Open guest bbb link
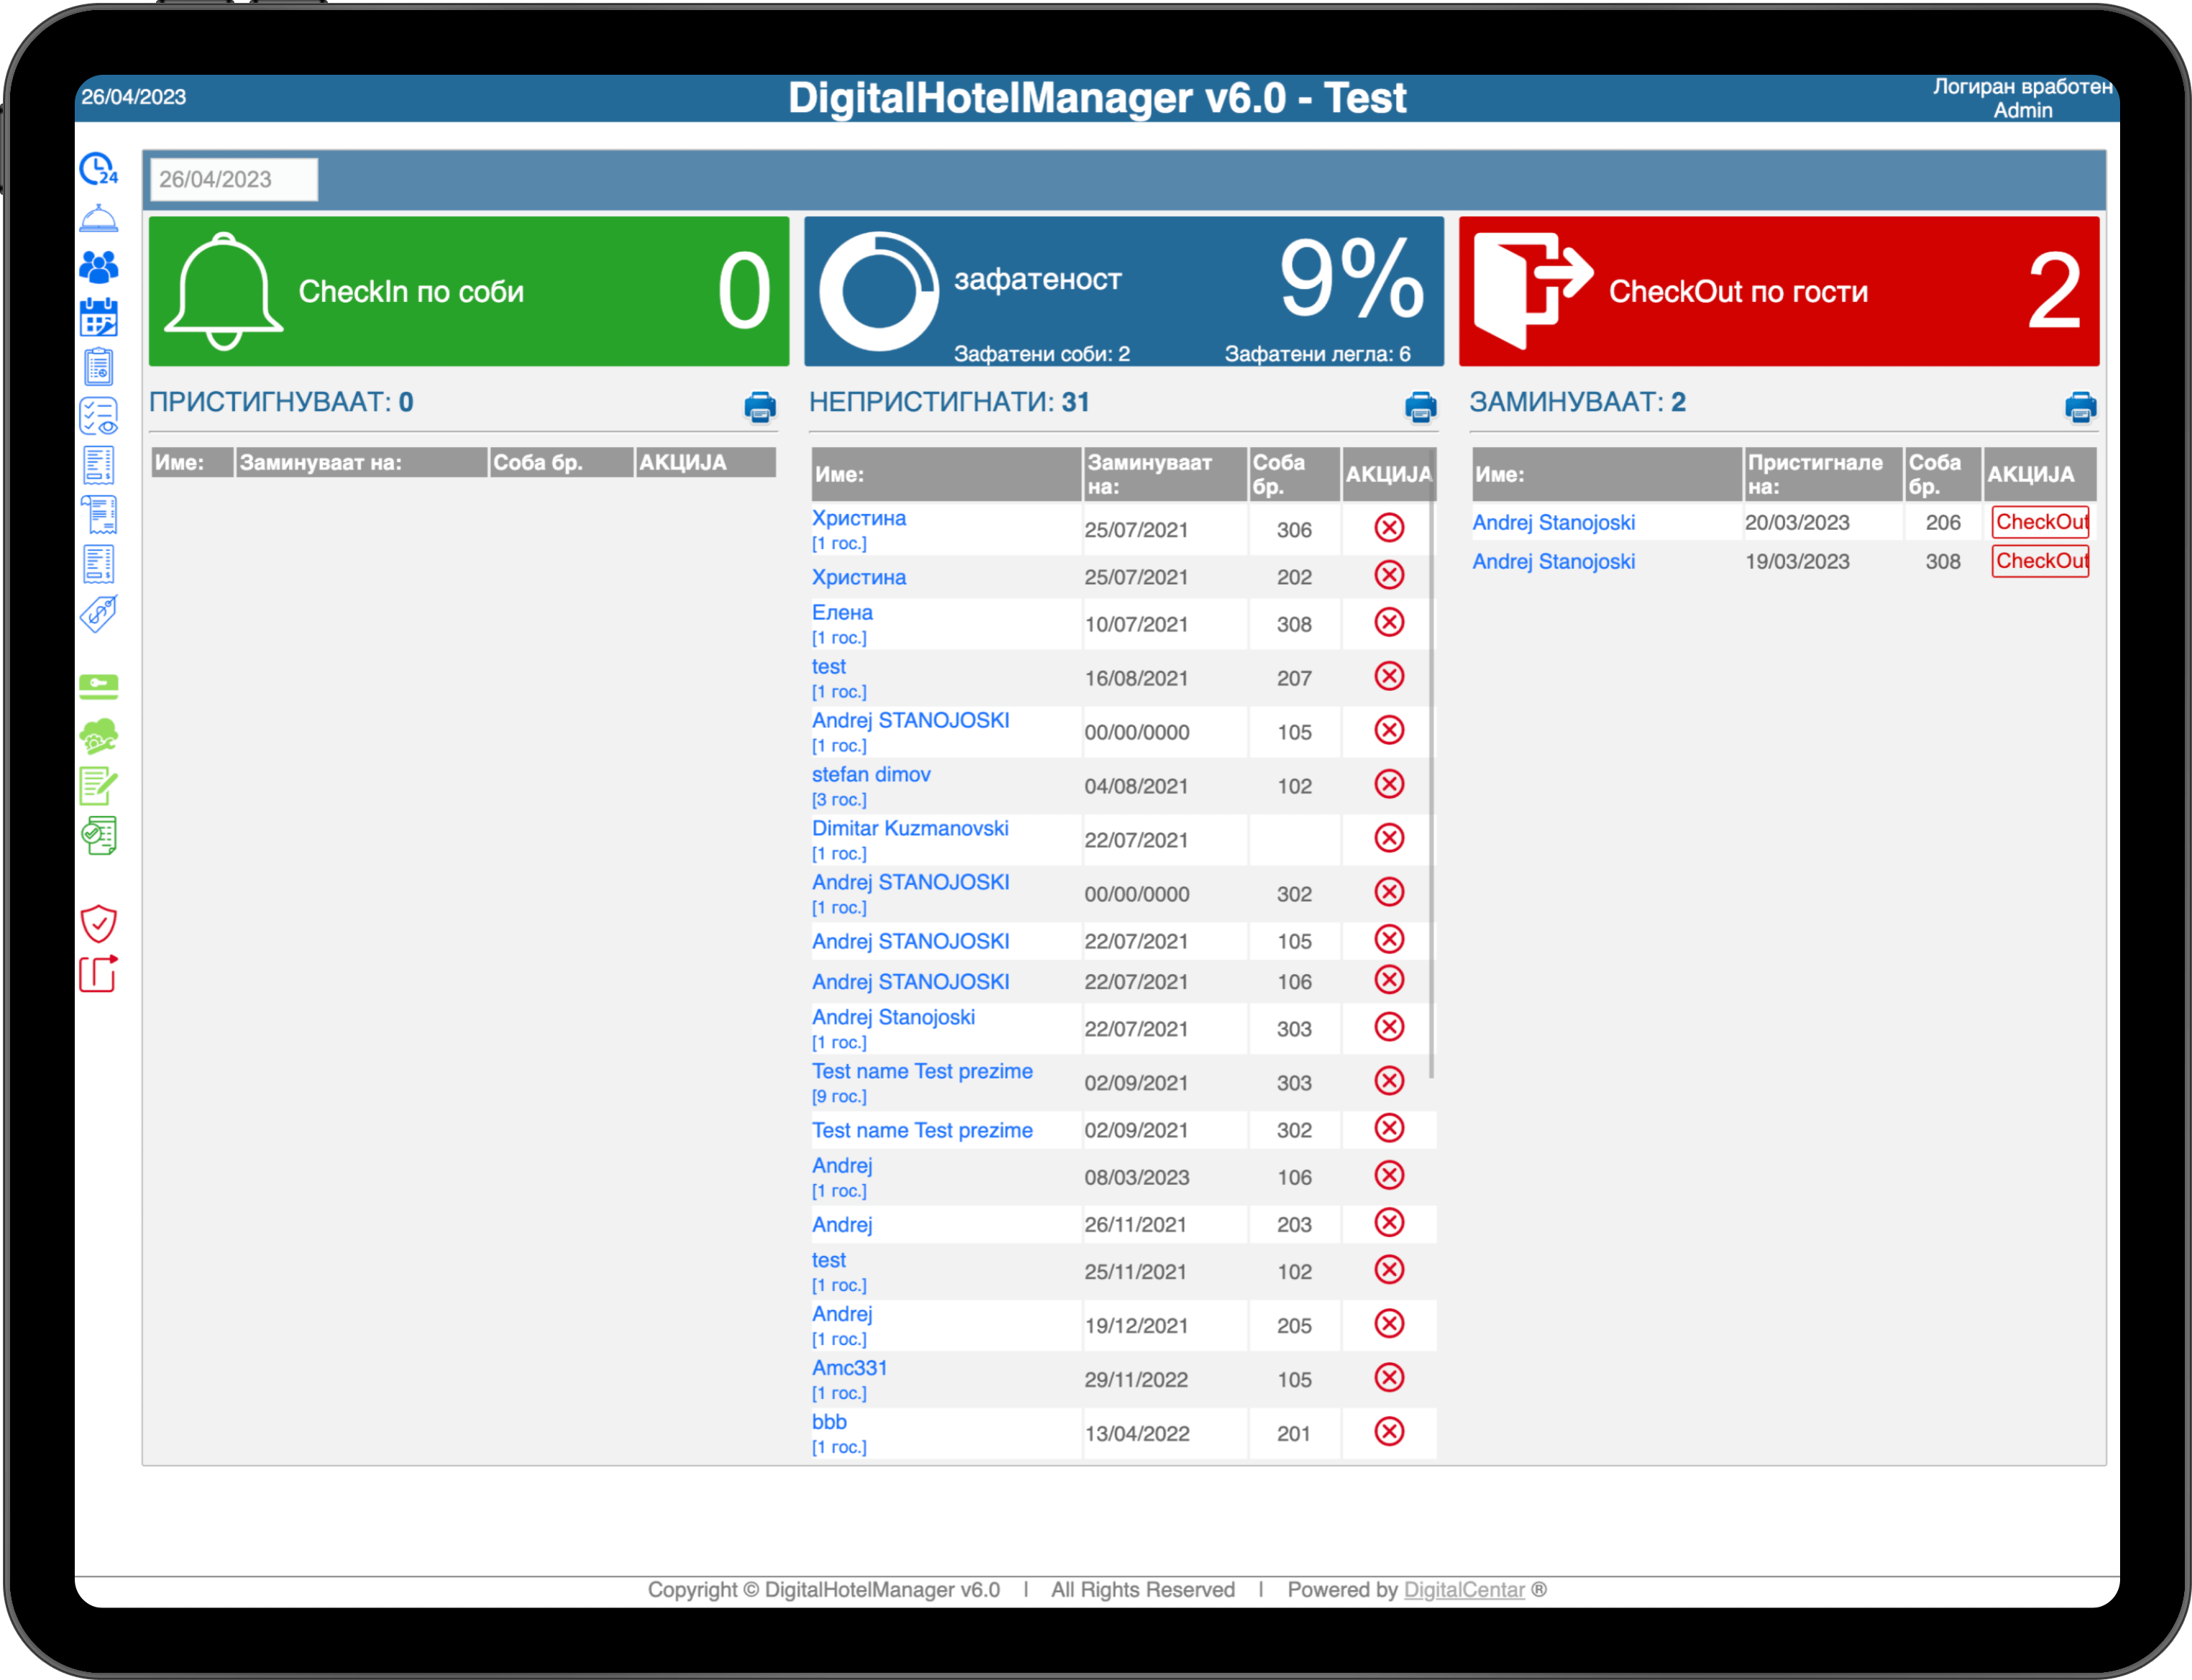The width and height of the screenshot is (2192, 1680). click(x=829, y=1422)
